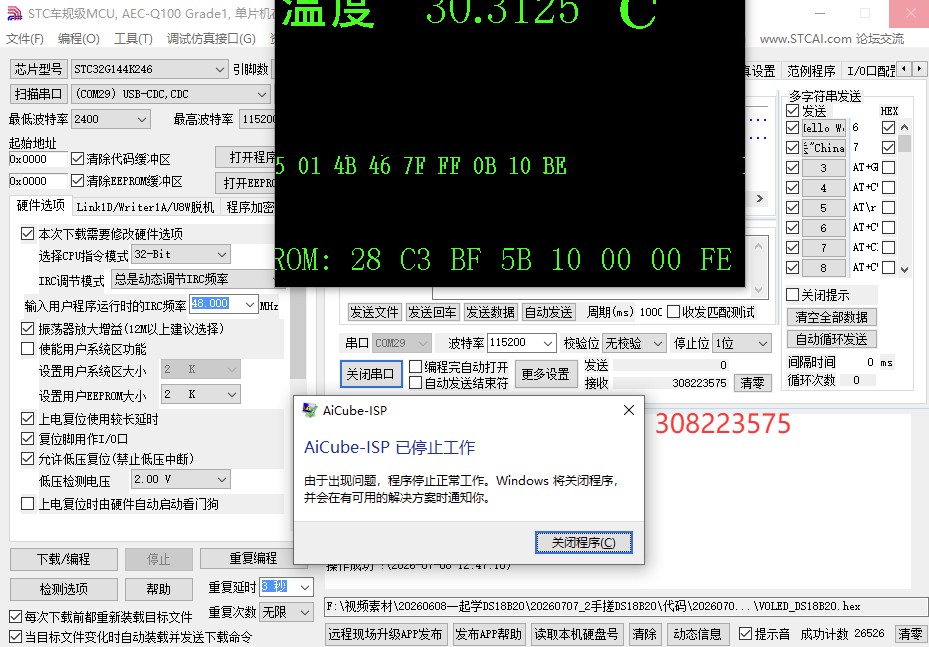Click the 扫描串口 button
This screenshot has height=647, width=929.
click(x=39, y=94)
